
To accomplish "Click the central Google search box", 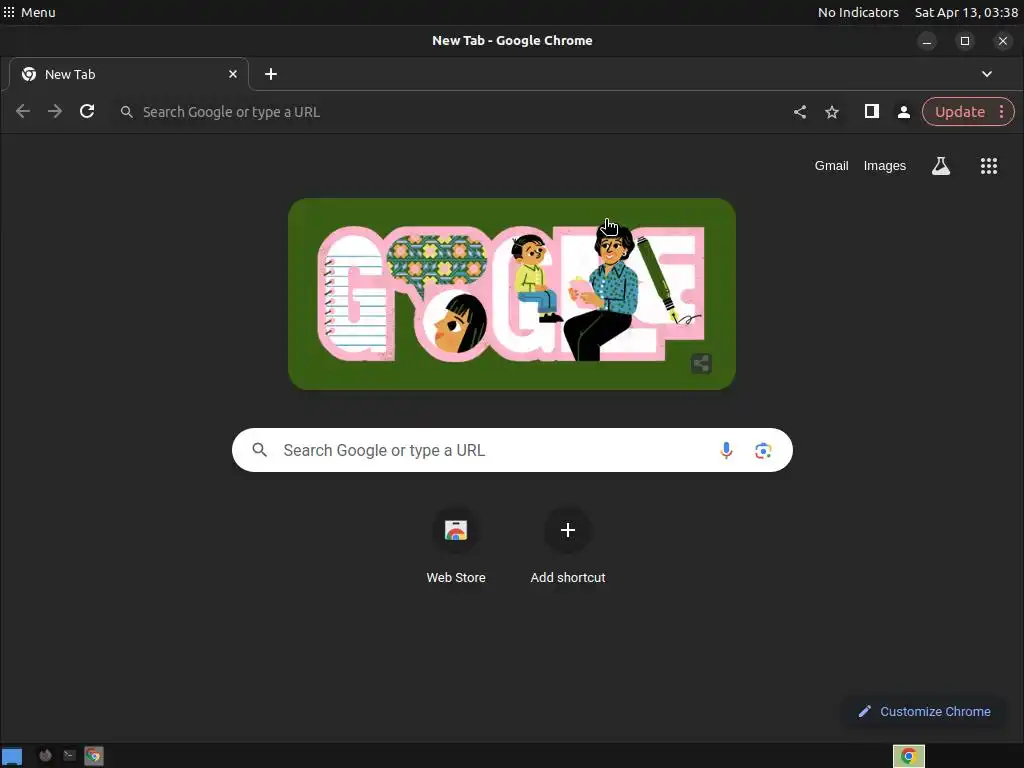I will (x=512, y=450).
